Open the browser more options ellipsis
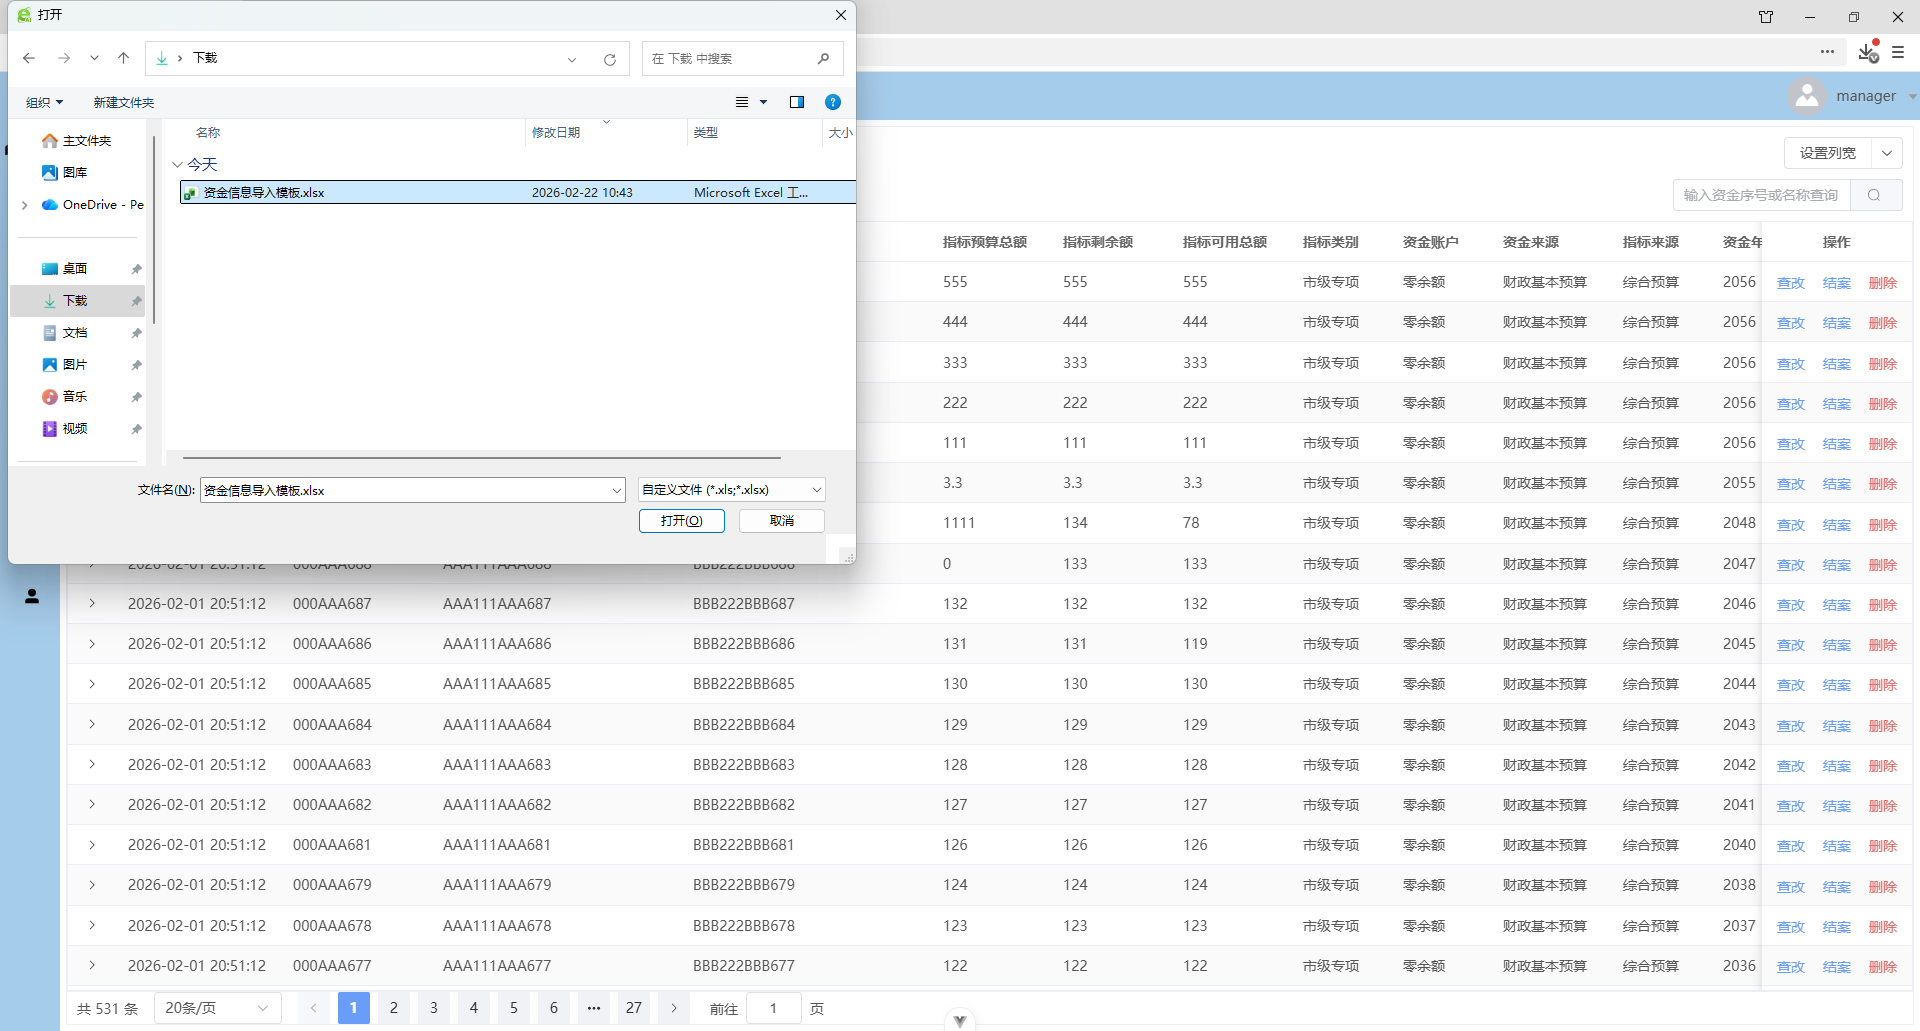The width and height of the screenshot is (1920, 1031). [x=1828, y=52]
